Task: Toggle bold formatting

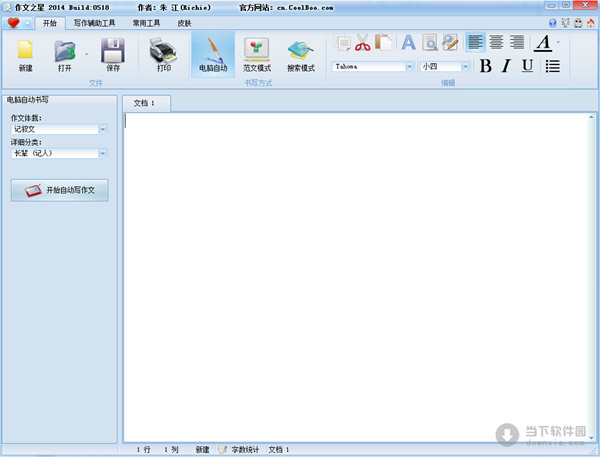Action: 486,66
